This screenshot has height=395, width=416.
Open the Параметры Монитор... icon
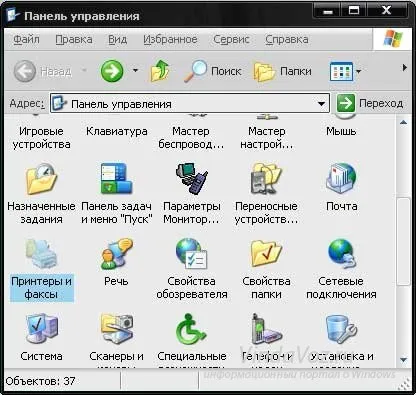coord(192,179)
